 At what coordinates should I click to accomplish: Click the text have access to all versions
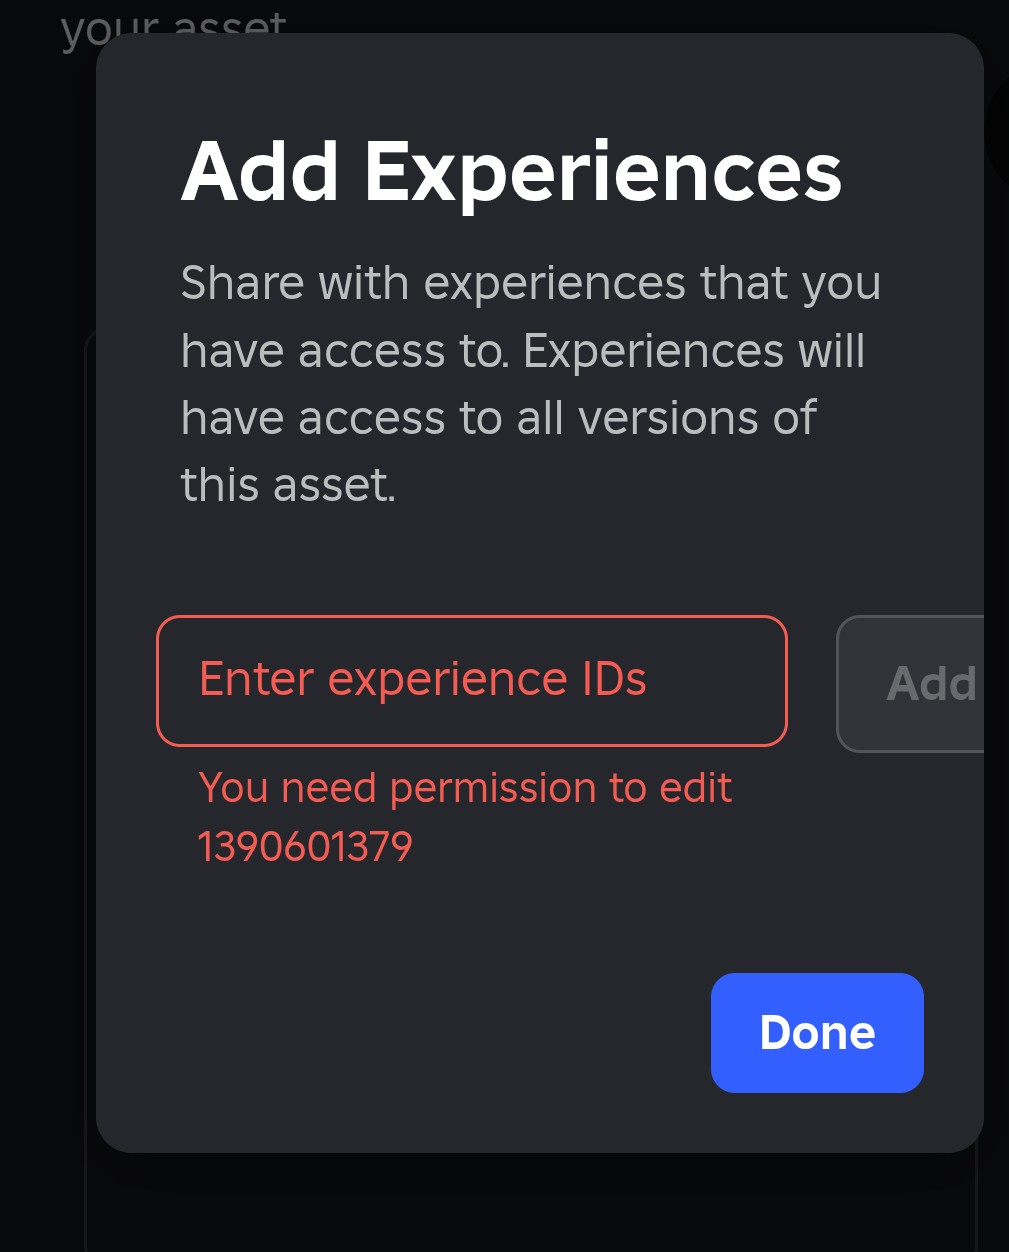[498, 418]
